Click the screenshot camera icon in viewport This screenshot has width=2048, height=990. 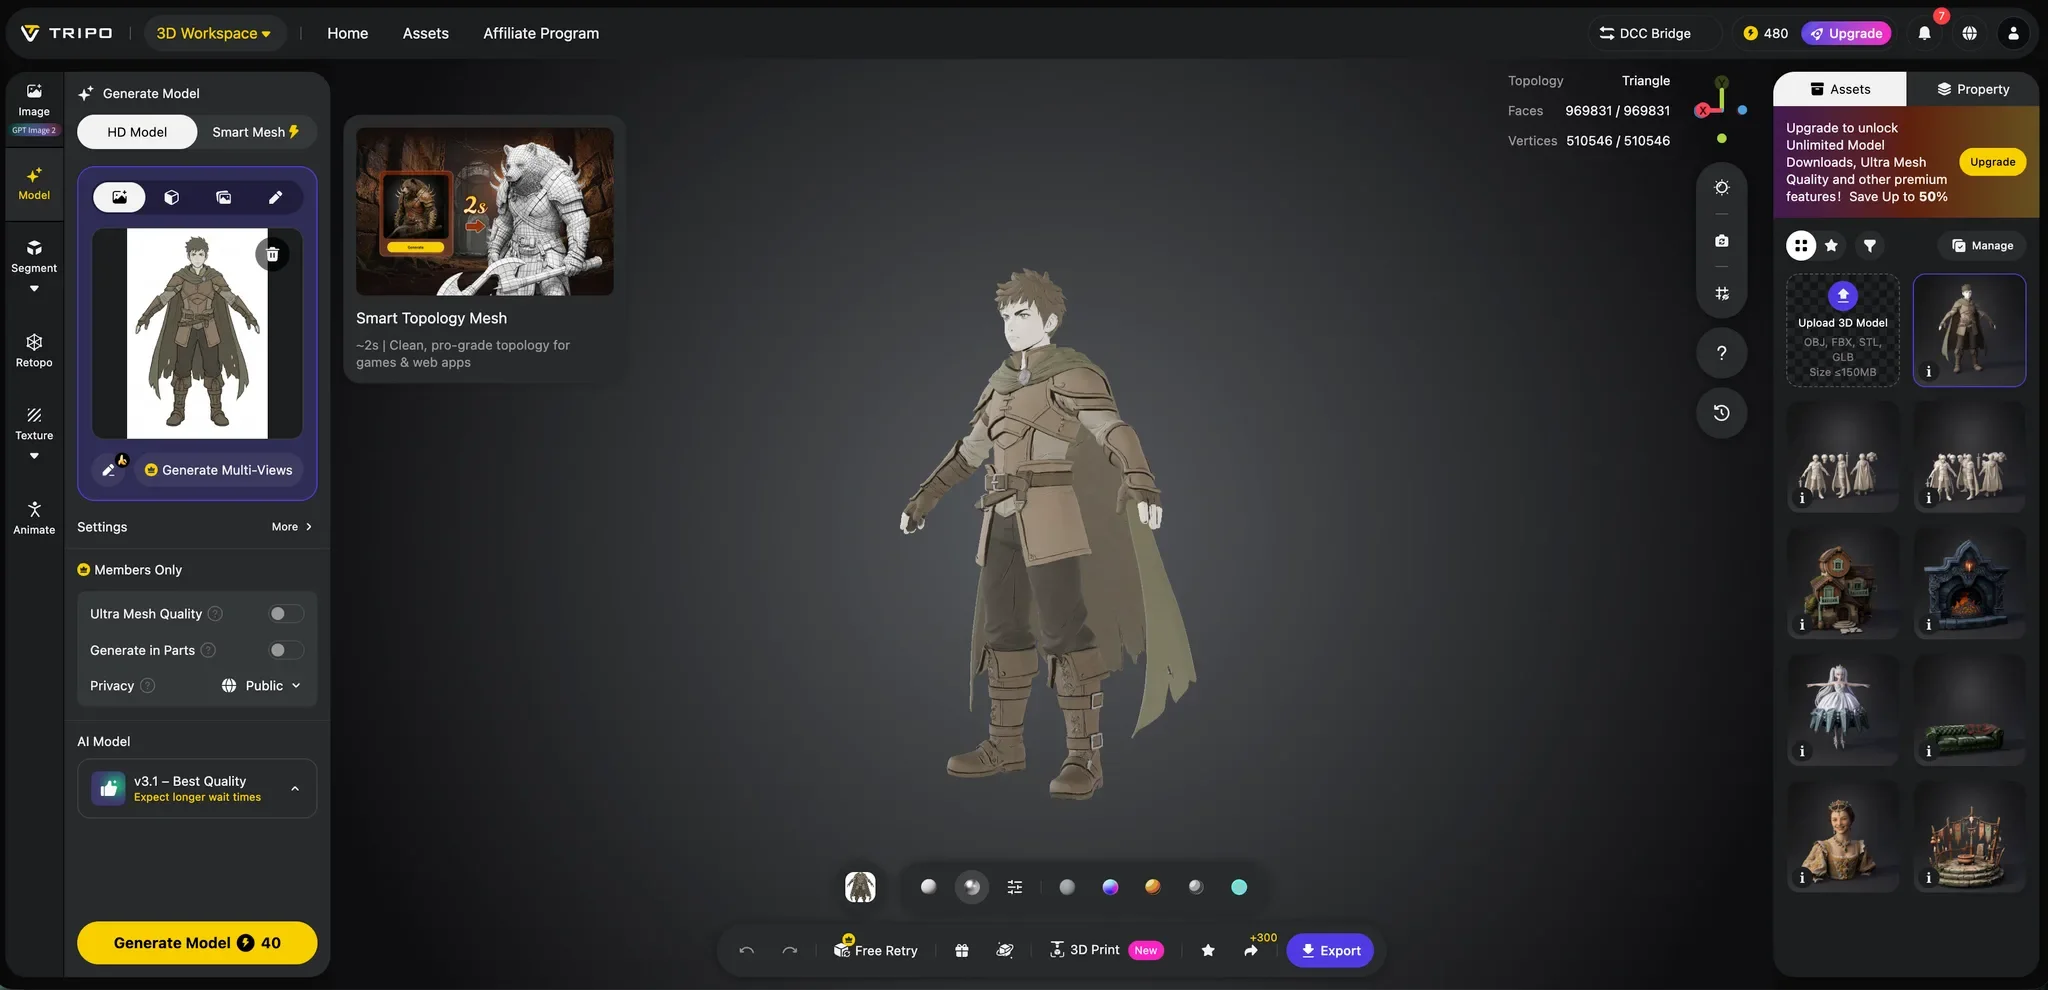(1721, 241)
